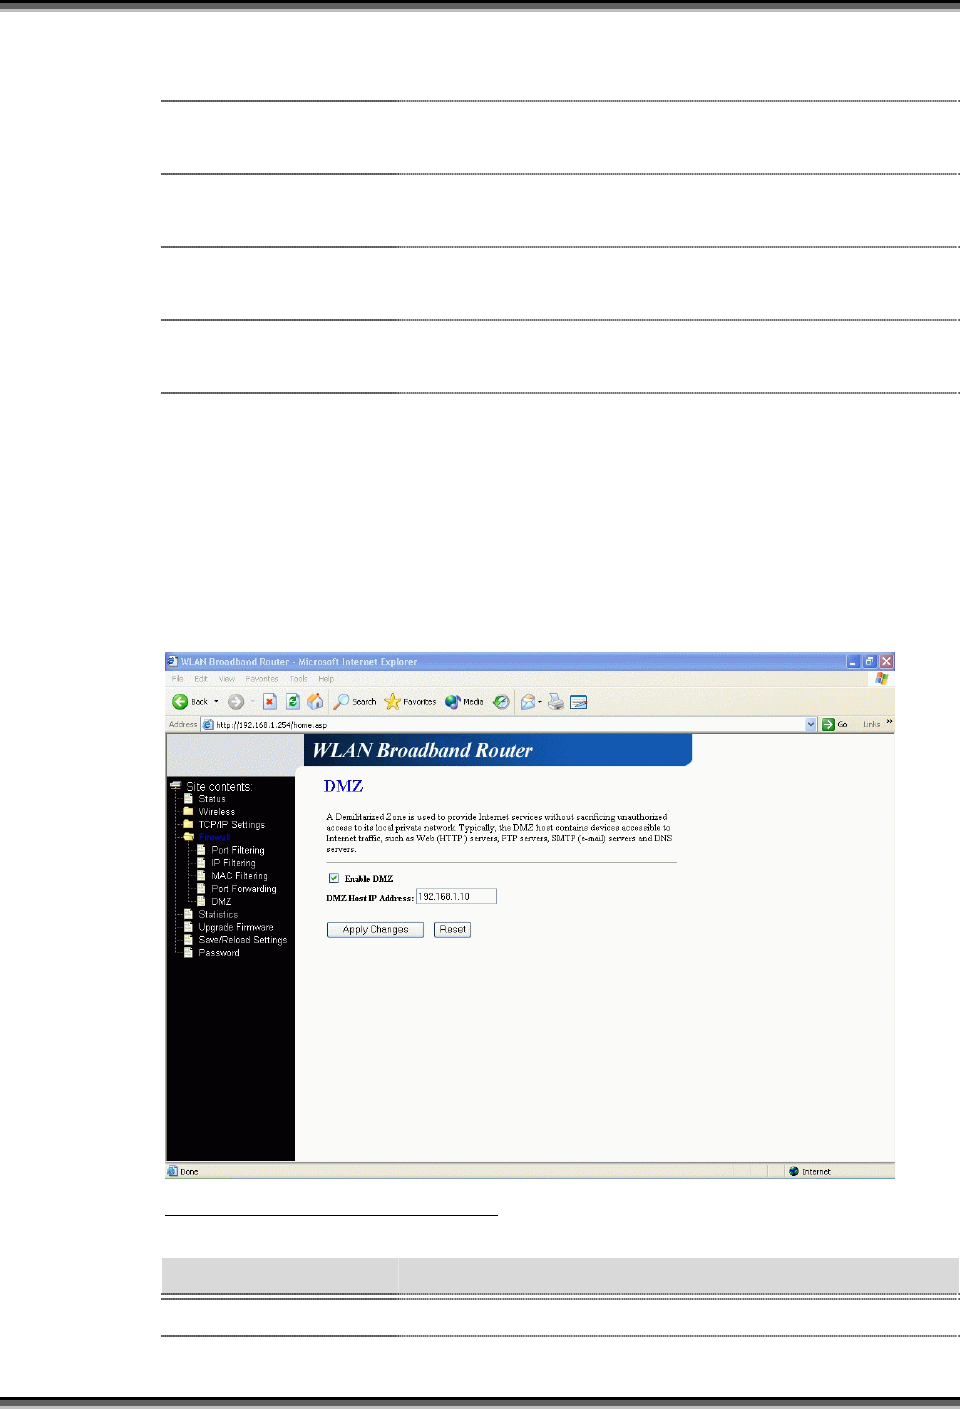960x1409 pixels.
Task: Click the address bar URL field
Action: [x=509, y=724]
